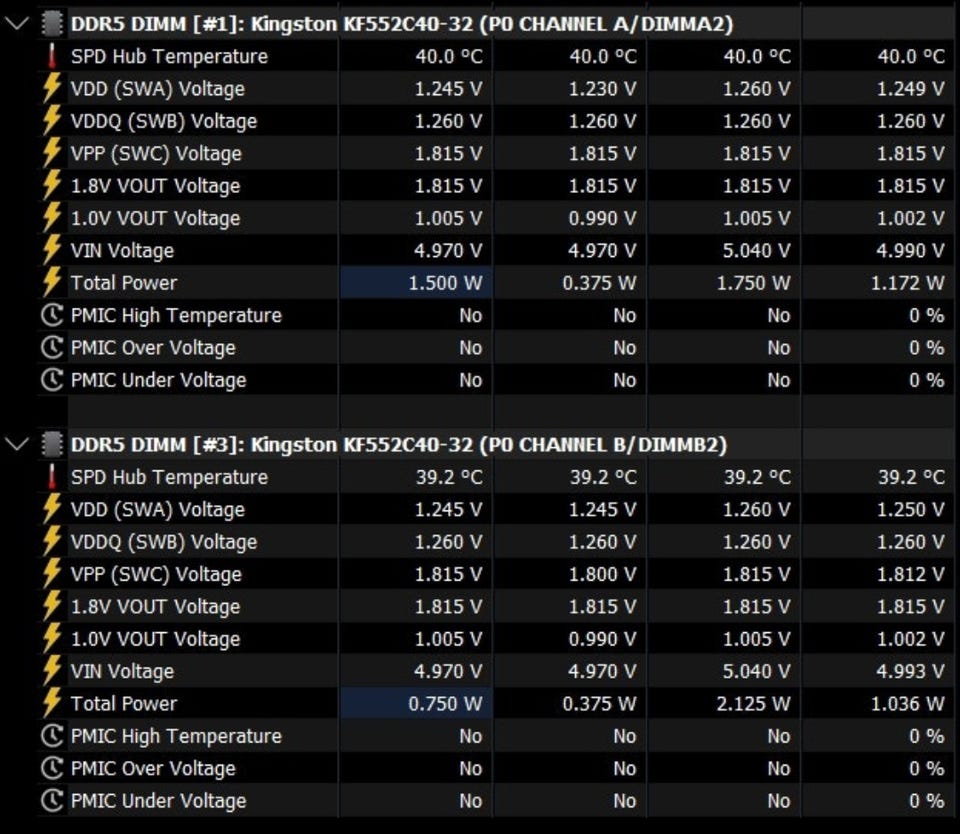Click the lightning icon beside DIMM #1 VDDQ (SWB) Voltage
The width and height of the screenshot is (960, 834).
[x=52, y=121]
